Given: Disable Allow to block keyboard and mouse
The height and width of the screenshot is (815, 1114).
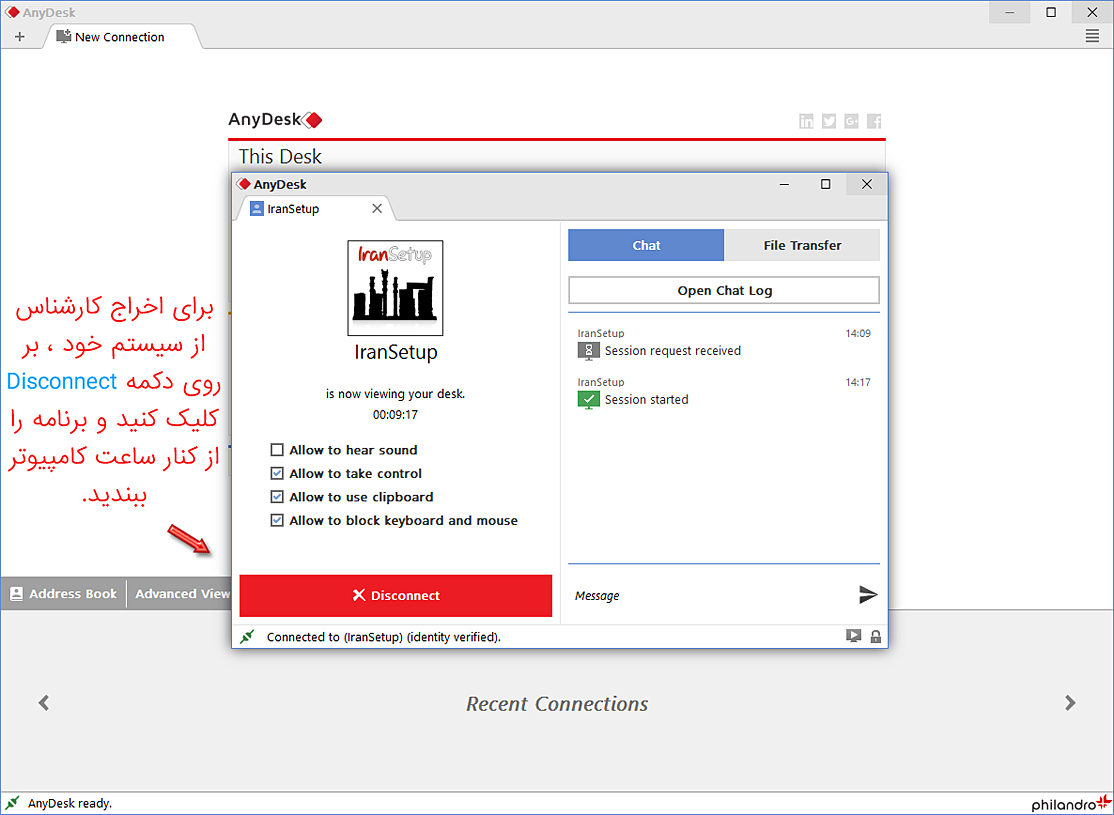Looking at the screenshot, I should 277,521.
